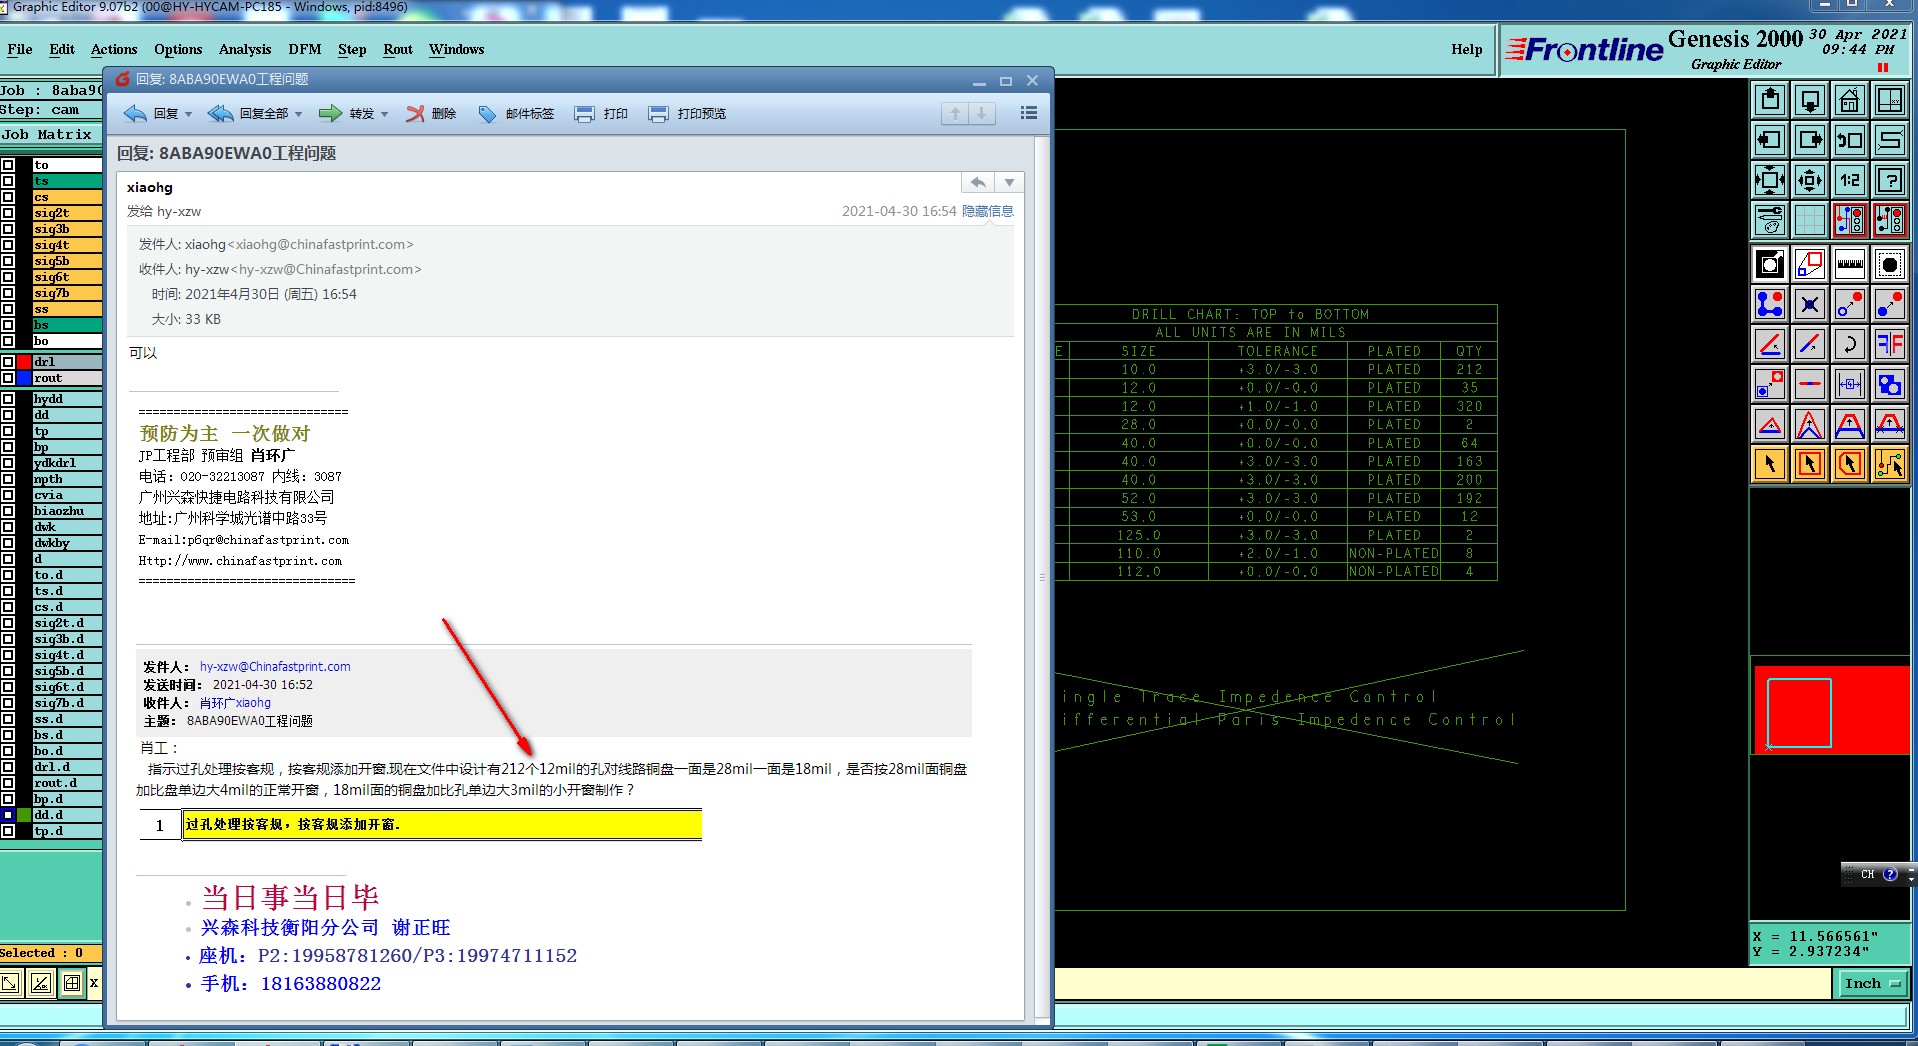Click the pan up arrow icon
Viewport: 1918px width, 1046px height.
[x=1770, y=101]
